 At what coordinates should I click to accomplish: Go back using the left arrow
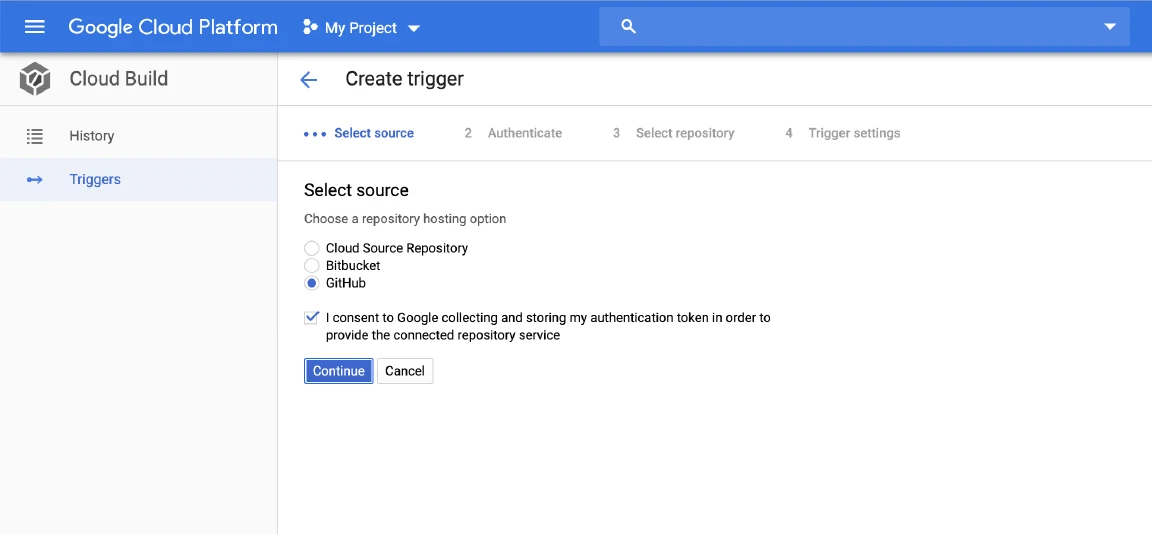pos(309,79)
